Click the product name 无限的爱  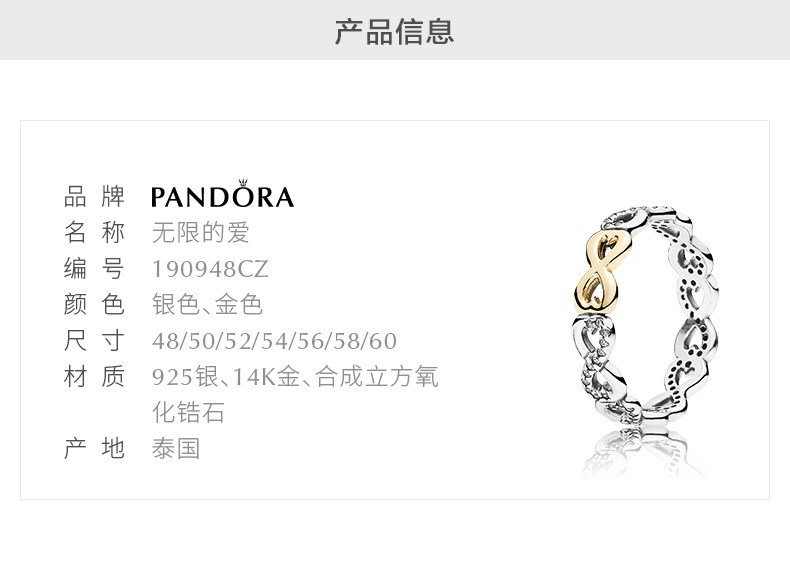[x=201, y=232]
